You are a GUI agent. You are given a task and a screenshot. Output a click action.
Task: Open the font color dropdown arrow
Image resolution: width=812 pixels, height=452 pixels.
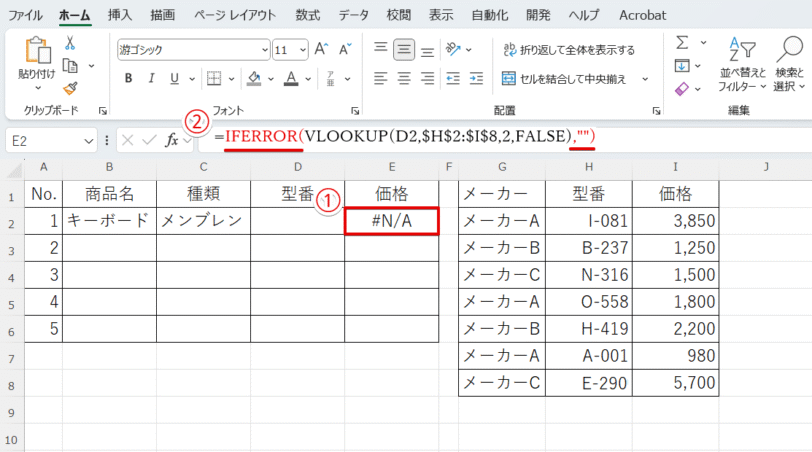[x=308, y=79]
